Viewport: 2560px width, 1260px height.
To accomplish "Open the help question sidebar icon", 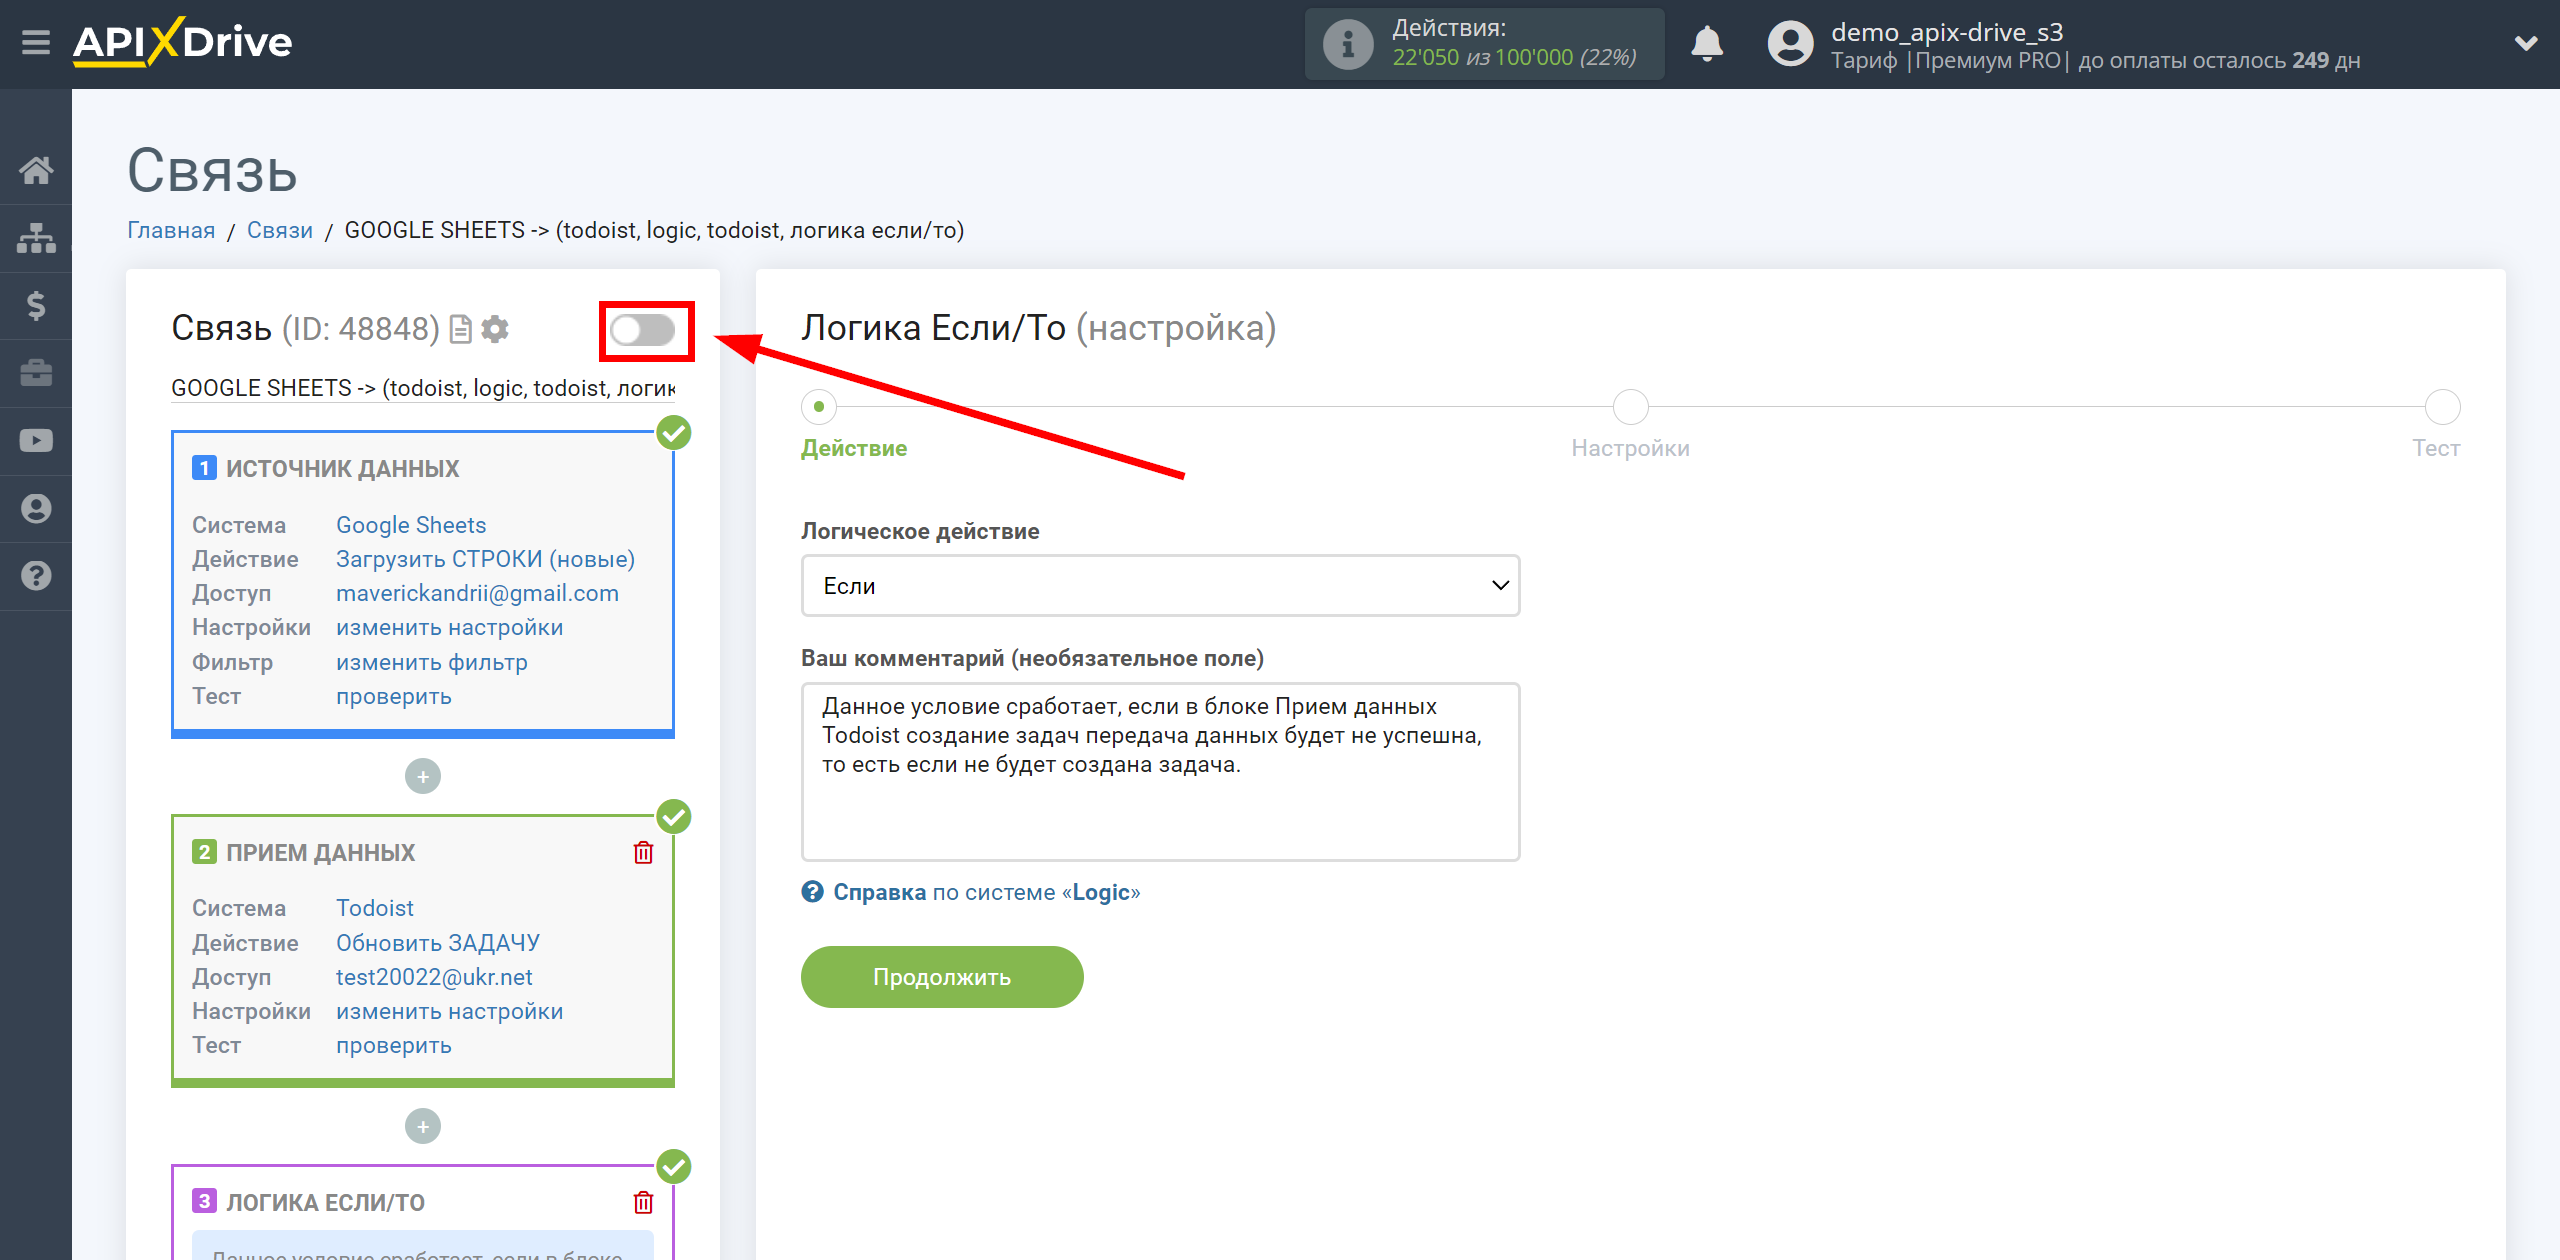I will click(x=36, y=576).
